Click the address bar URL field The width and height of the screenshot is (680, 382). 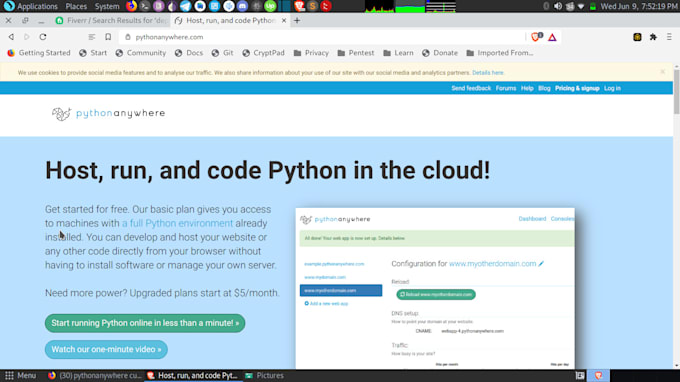[321, 37]
